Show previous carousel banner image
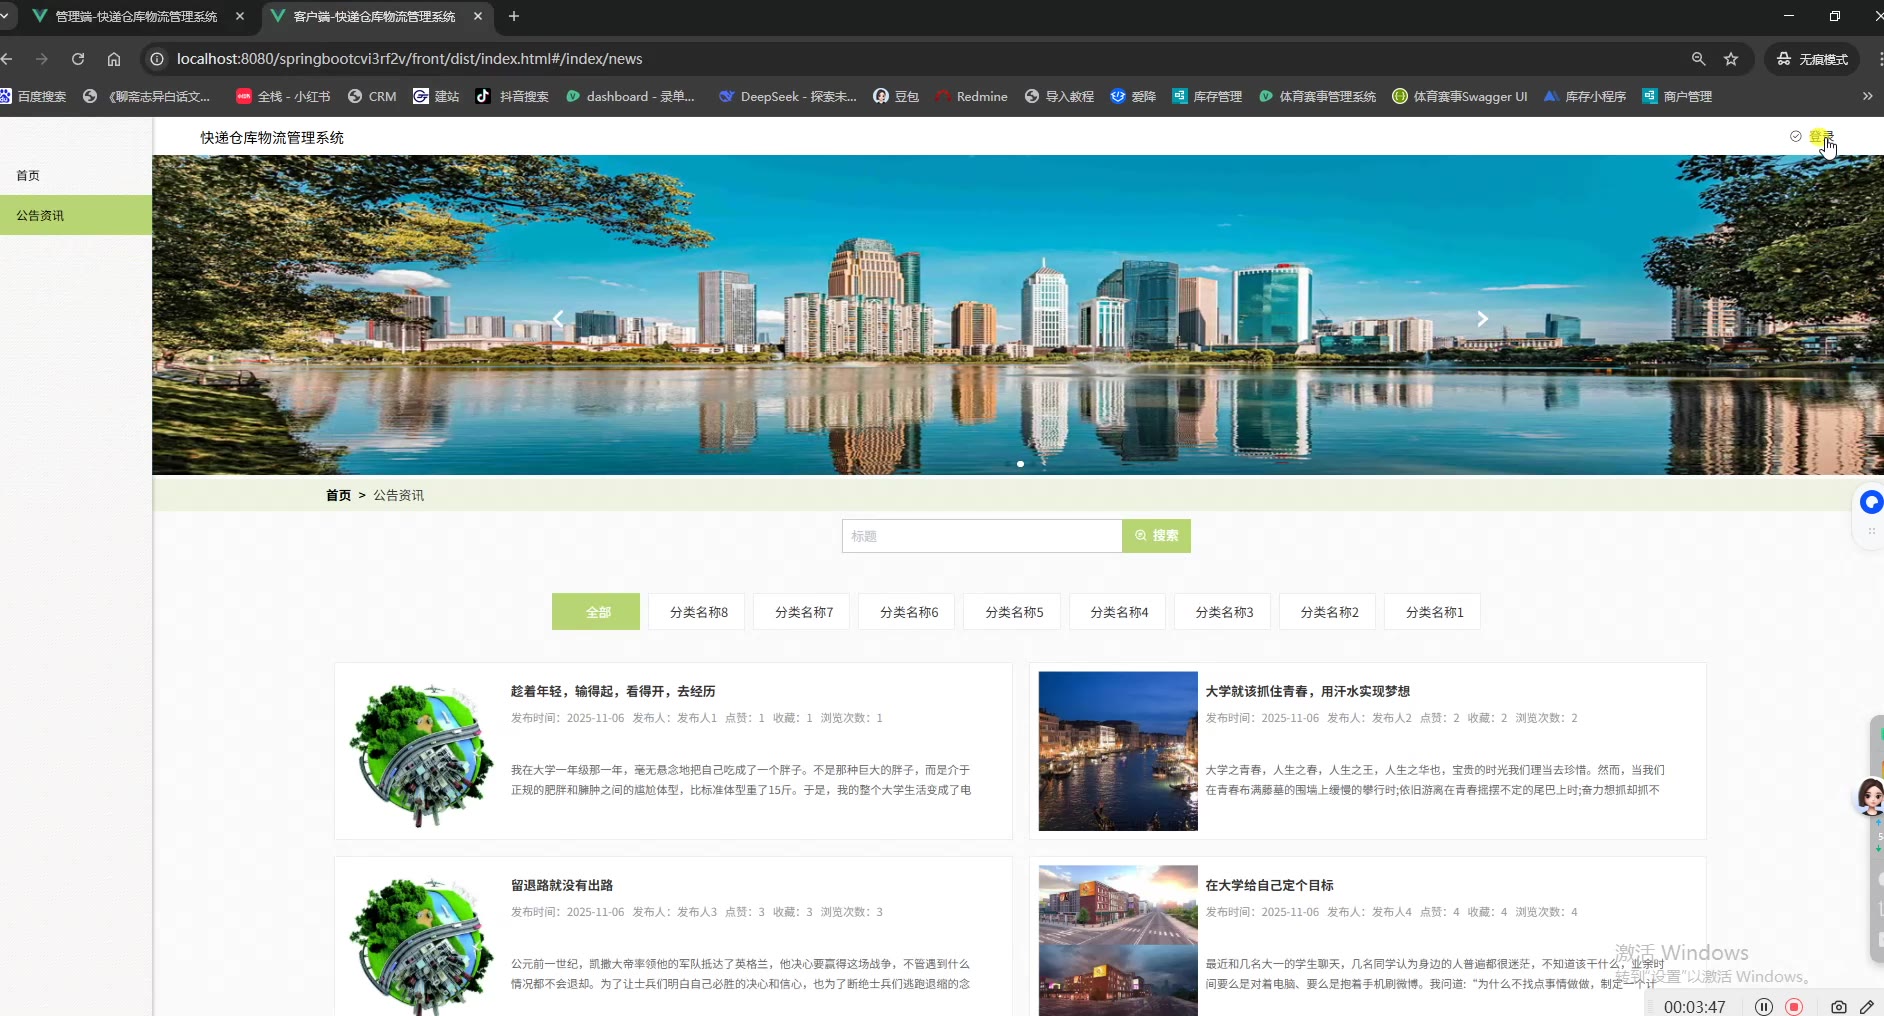The width and height of the screenshot is (1884, 1016). (558, 319)
